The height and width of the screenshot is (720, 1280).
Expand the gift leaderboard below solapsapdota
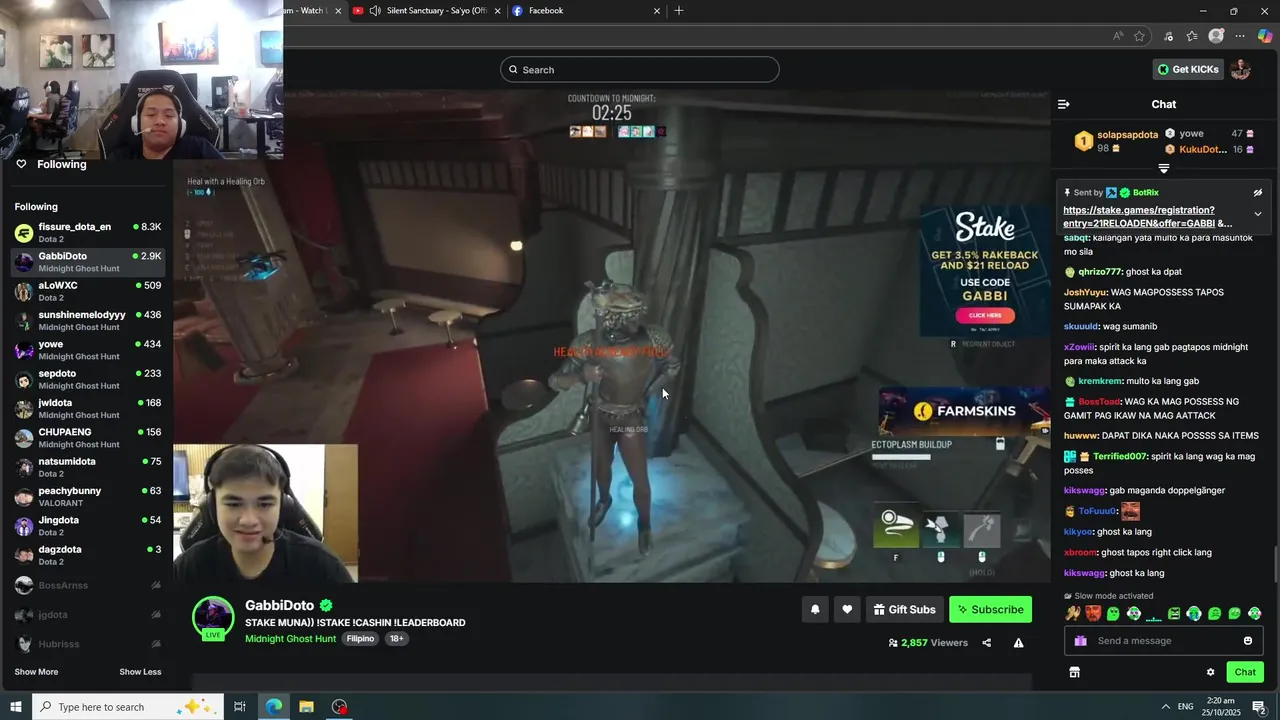point(1163,169)
